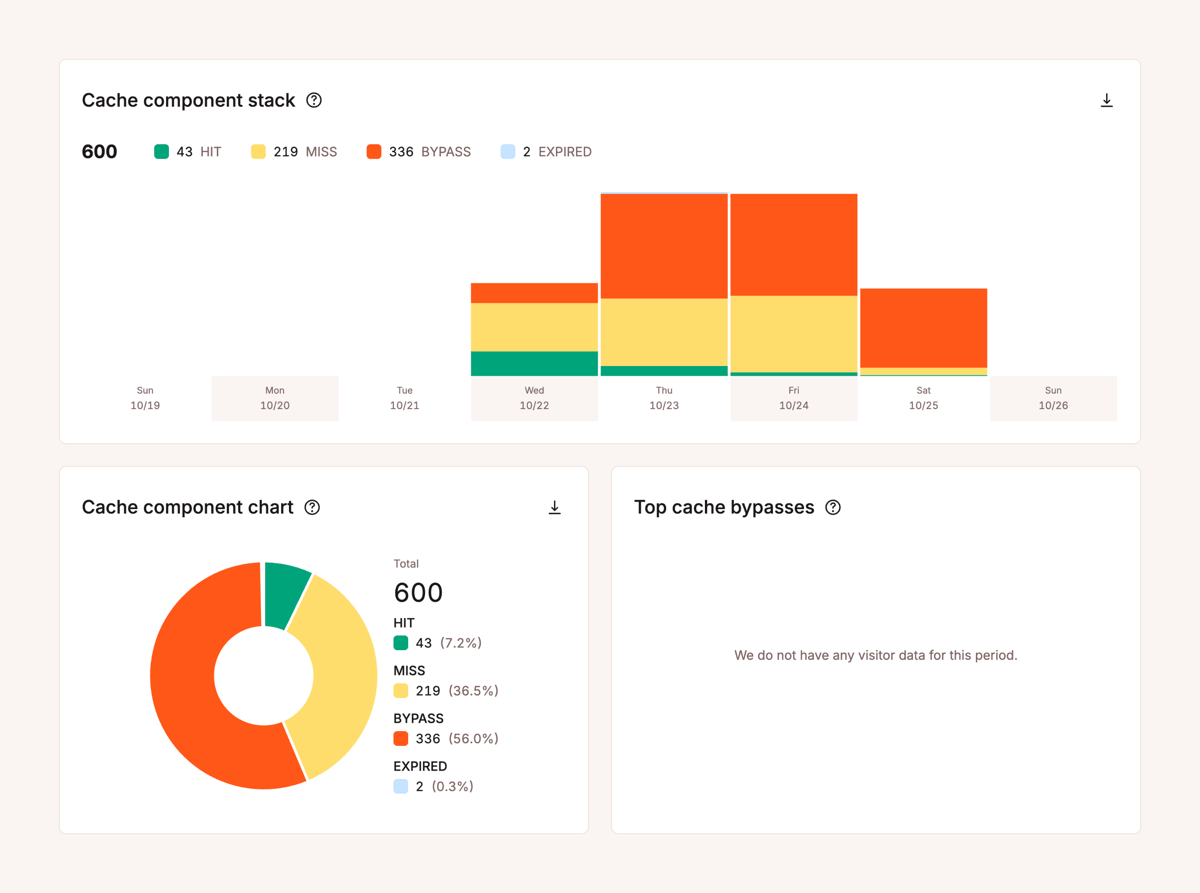1200x893 pixels.
Task: Open help tooltip for Top cache bypasses
Action: pos(833,507)
